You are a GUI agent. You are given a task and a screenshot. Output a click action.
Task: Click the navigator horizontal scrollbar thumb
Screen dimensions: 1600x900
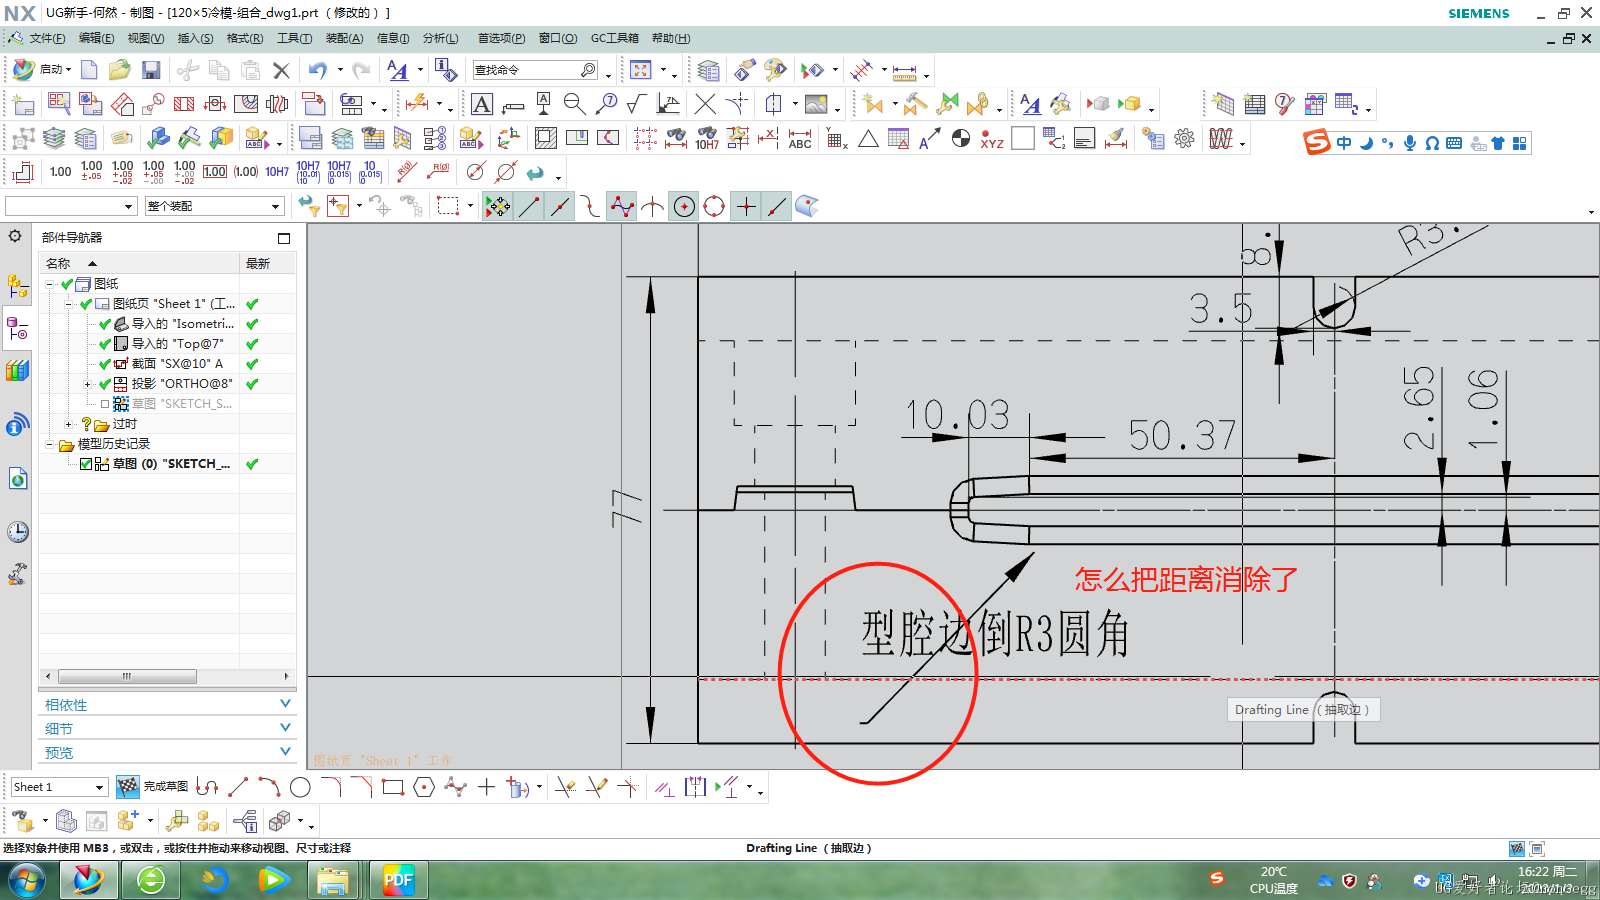point(127,677)
